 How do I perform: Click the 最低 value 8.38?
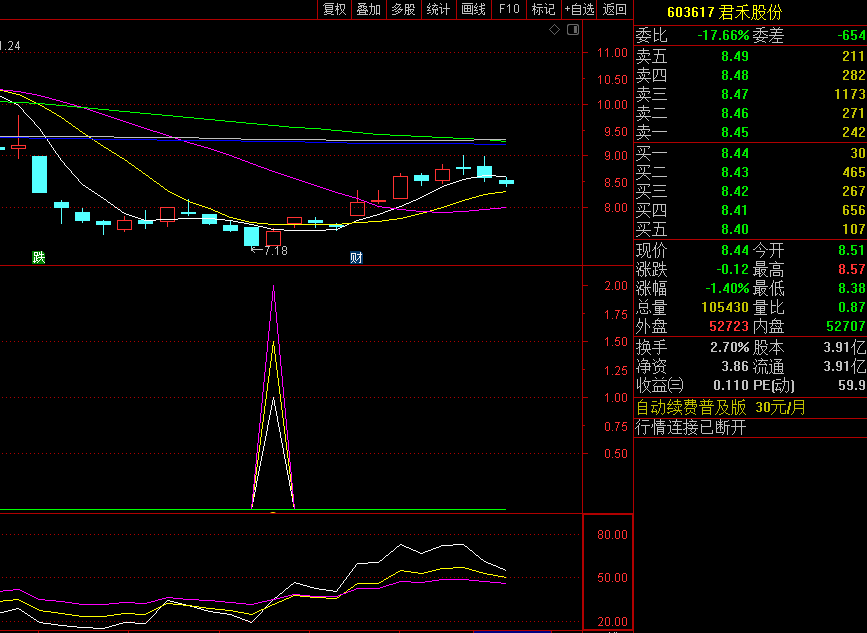(x=852, y=288)
